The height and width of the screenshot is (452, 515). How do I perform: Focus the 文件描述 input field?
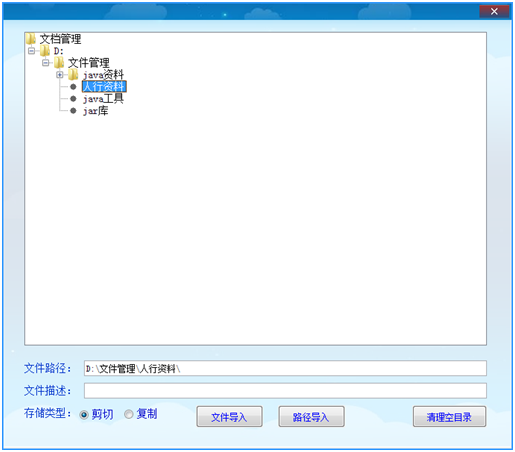285,391
